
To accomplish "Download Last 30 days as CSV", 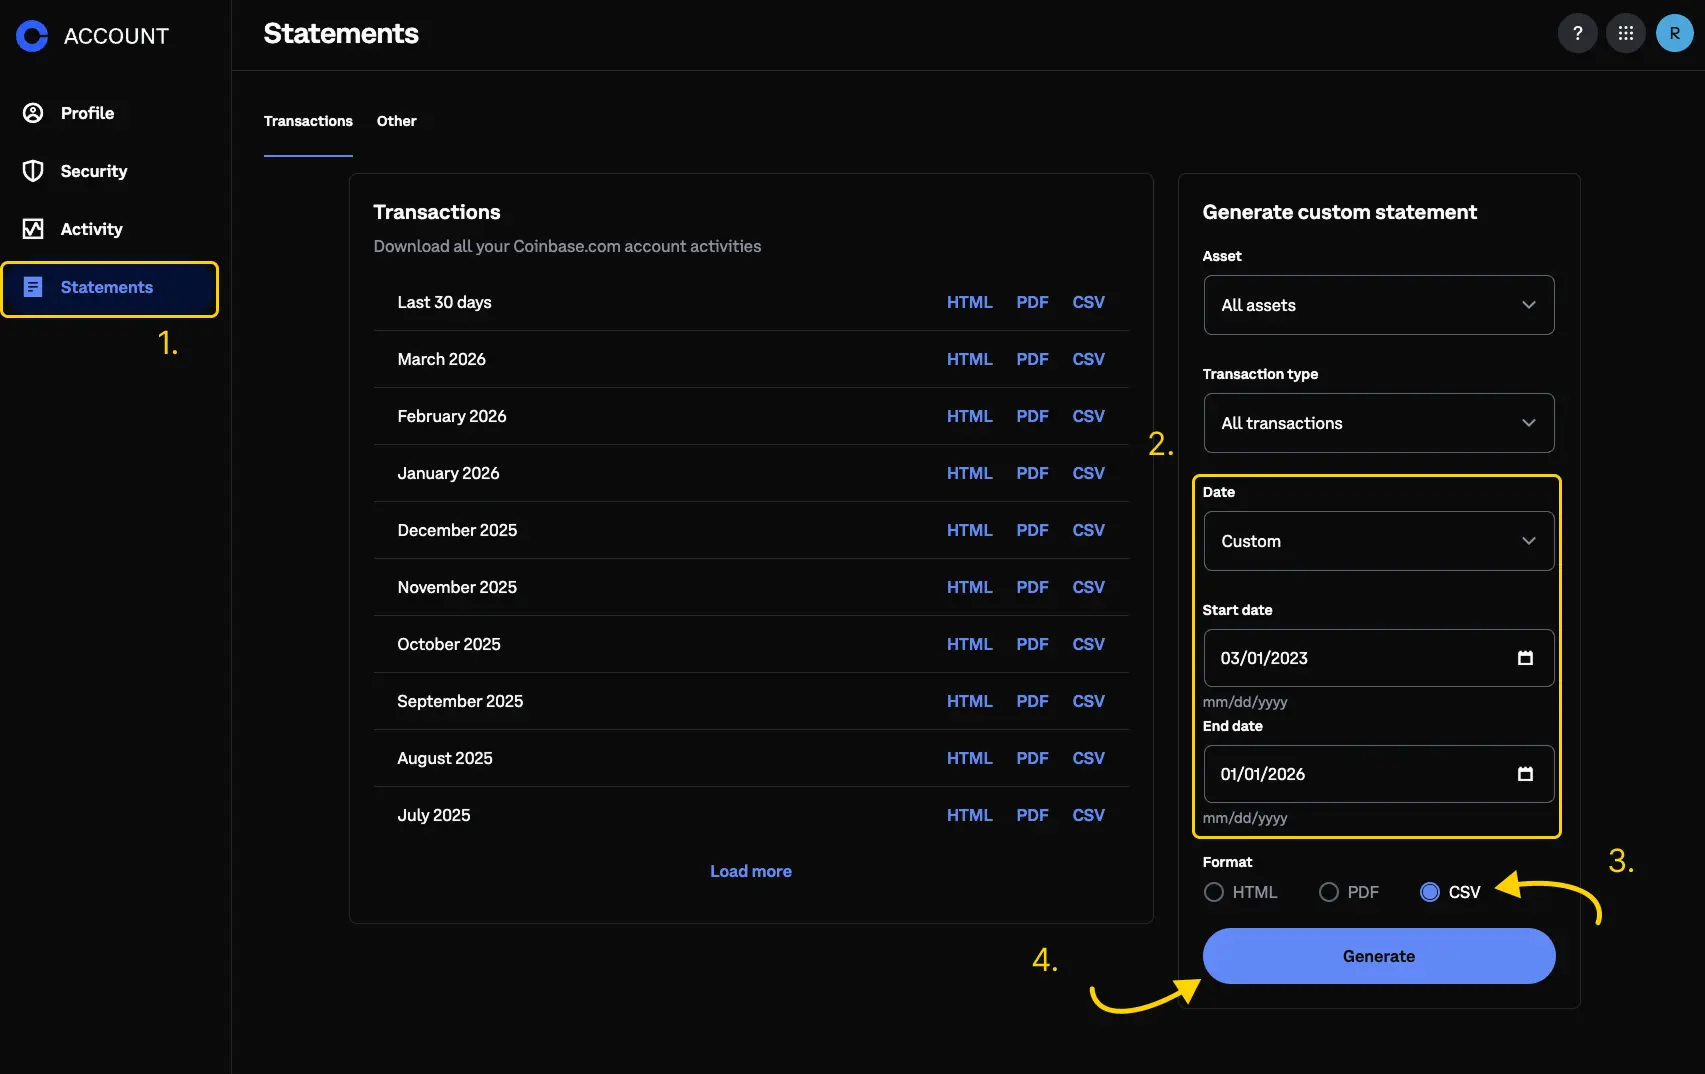I will [1088, 302].
